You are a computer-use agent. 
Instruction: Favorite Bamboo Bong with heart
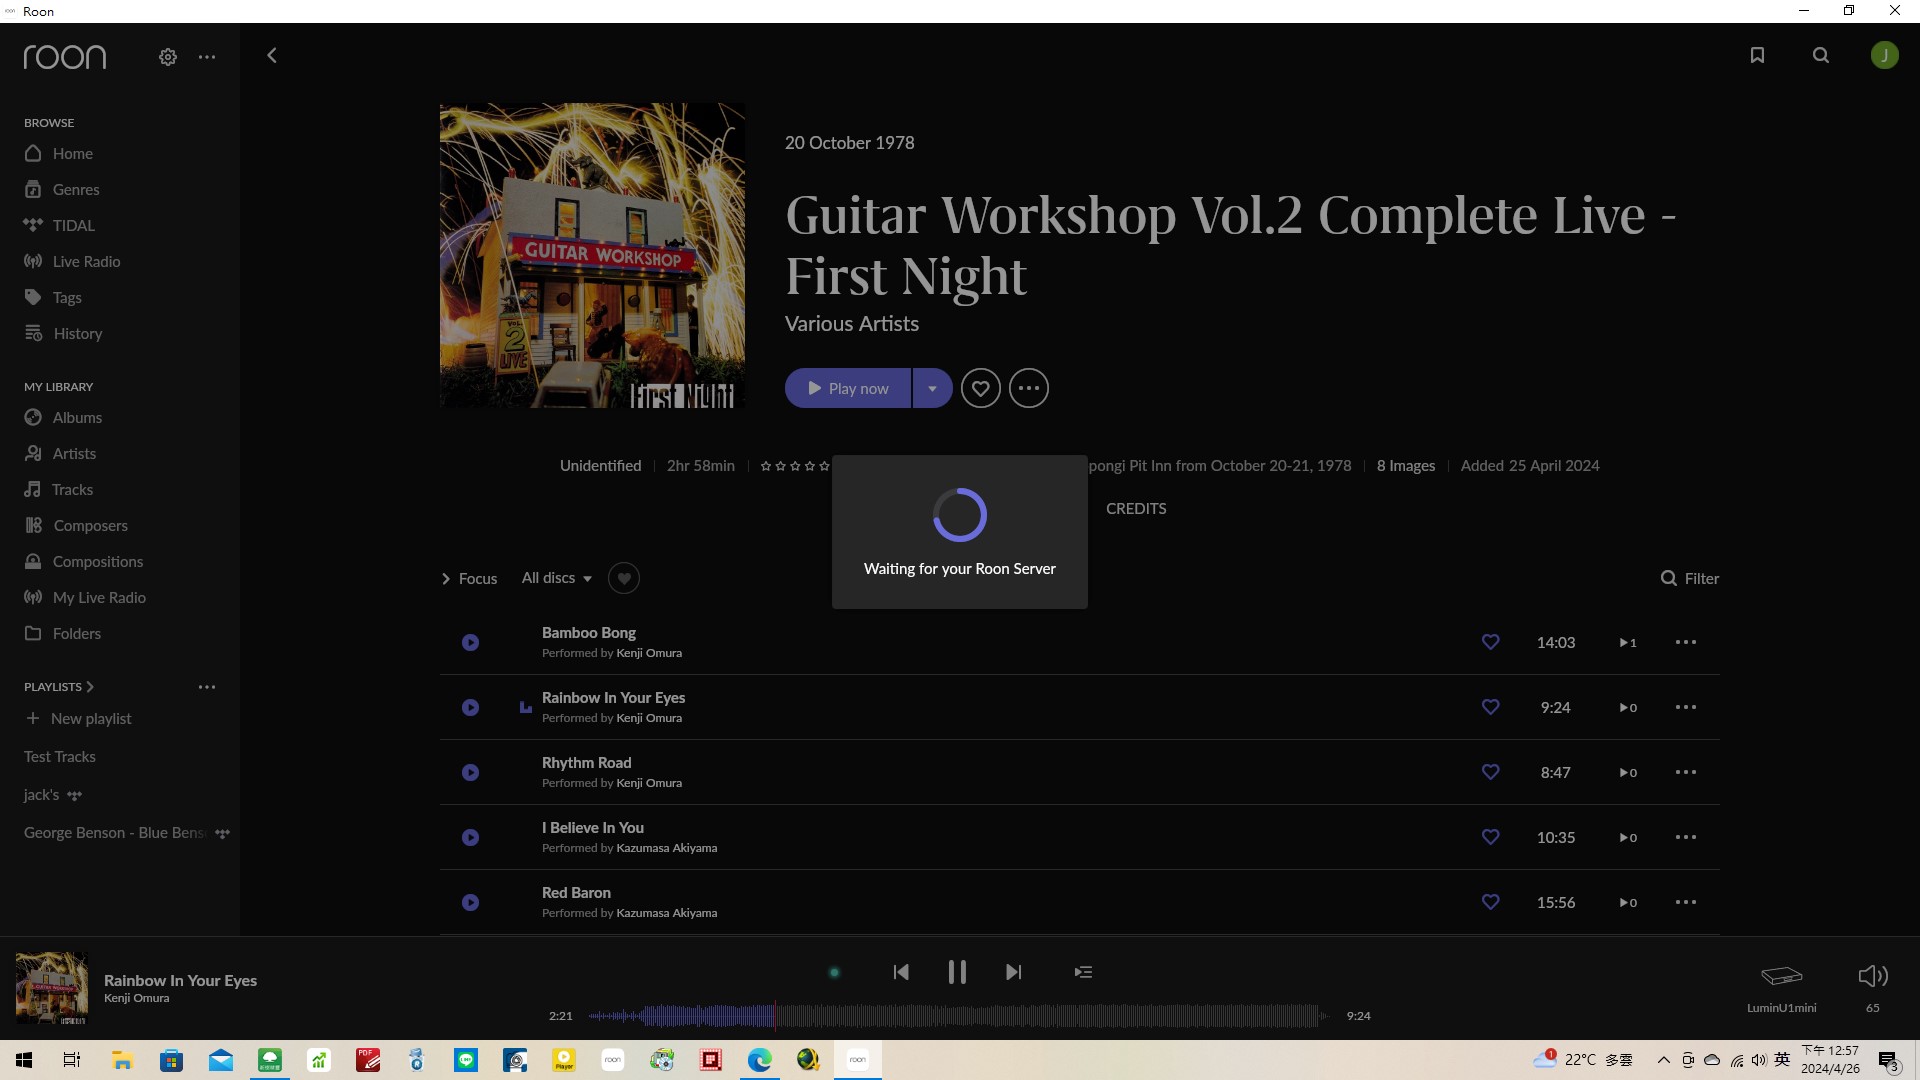pyautogui.click(x=1490, y=642)
